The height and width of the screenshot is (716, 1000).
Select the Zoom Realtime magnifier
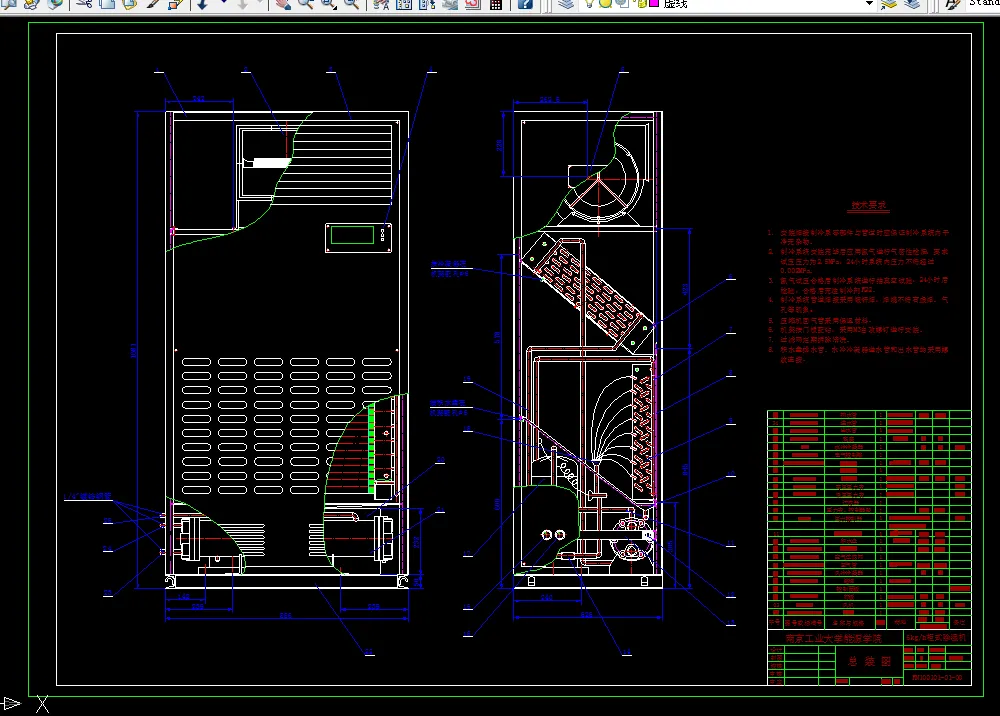[306, 3]
